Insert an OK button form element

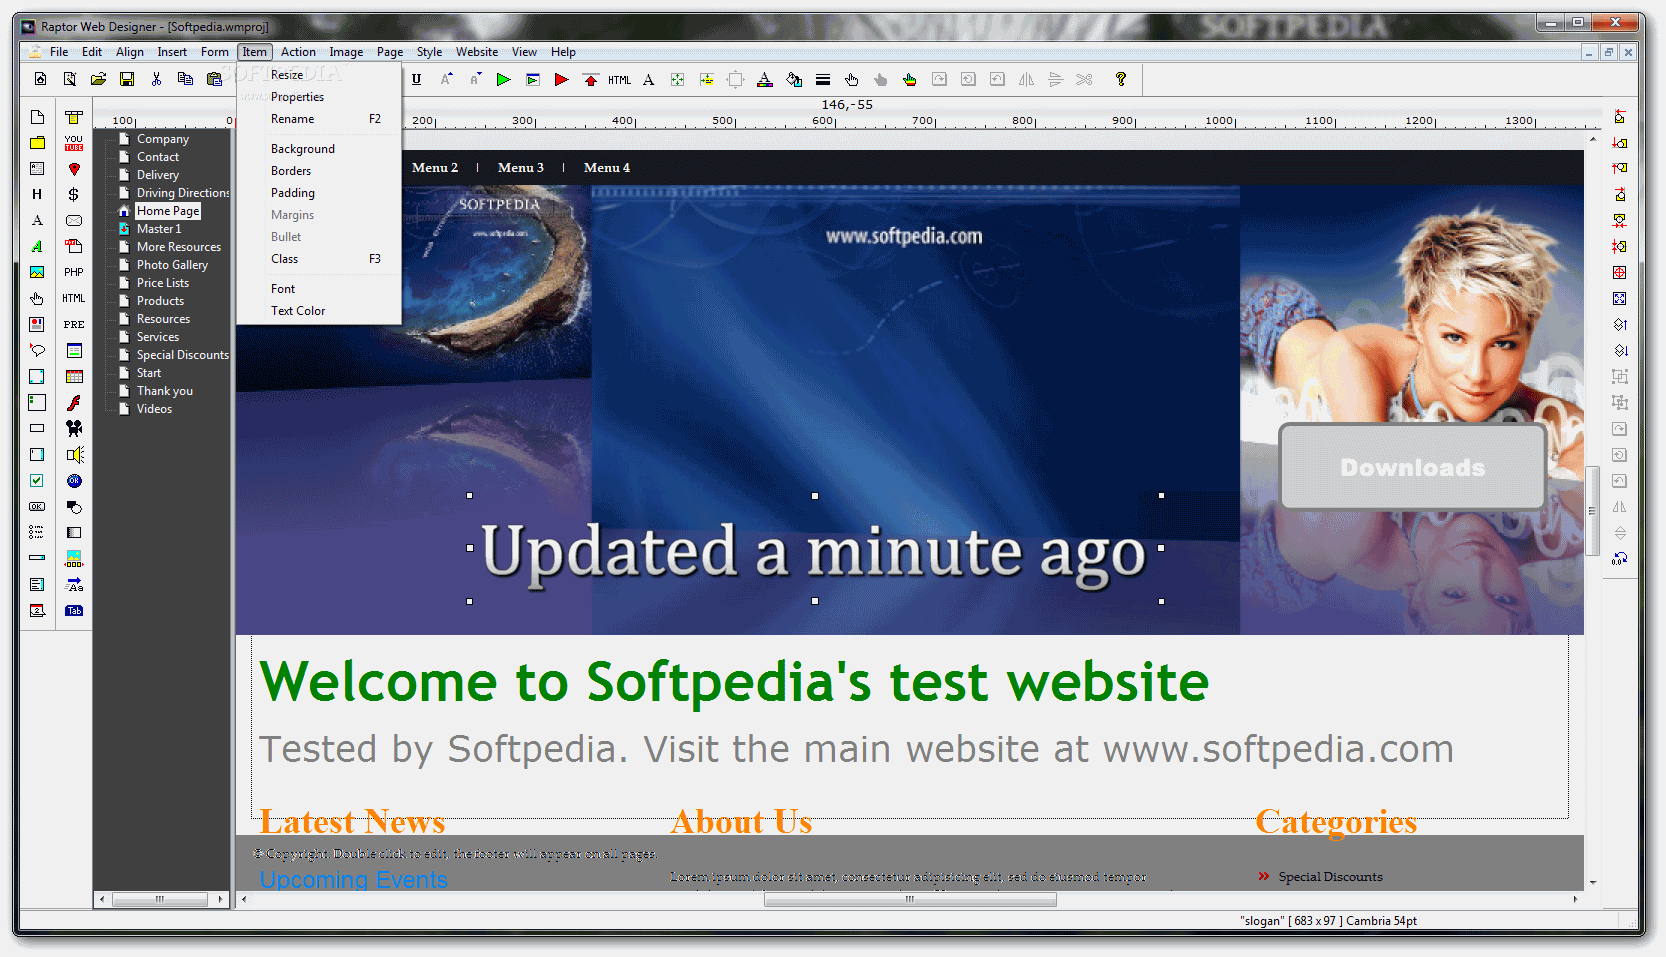pos(37,506)
